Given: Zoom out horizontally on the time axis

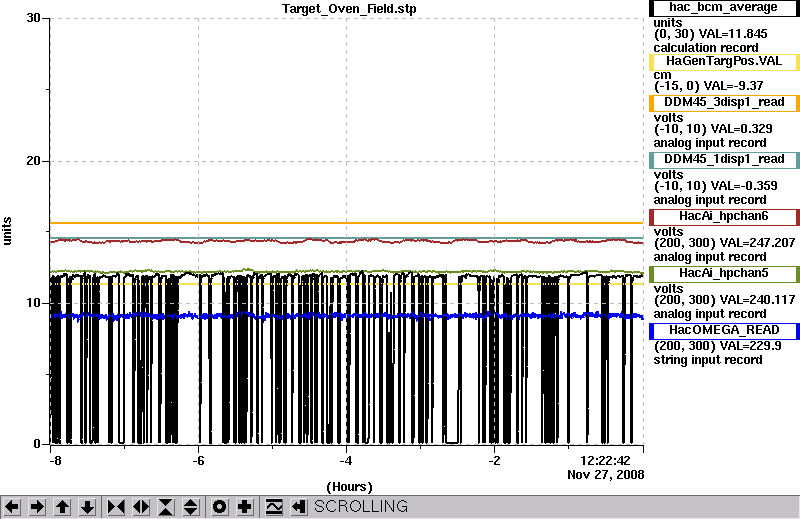Looking at the screenshot, I should coord(141,507).
